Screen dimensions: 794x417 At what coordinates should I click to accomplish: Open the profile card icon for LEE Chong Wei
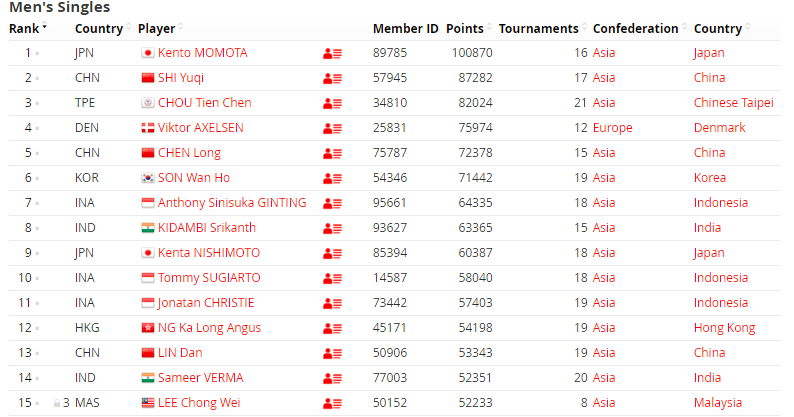point(332,403)
